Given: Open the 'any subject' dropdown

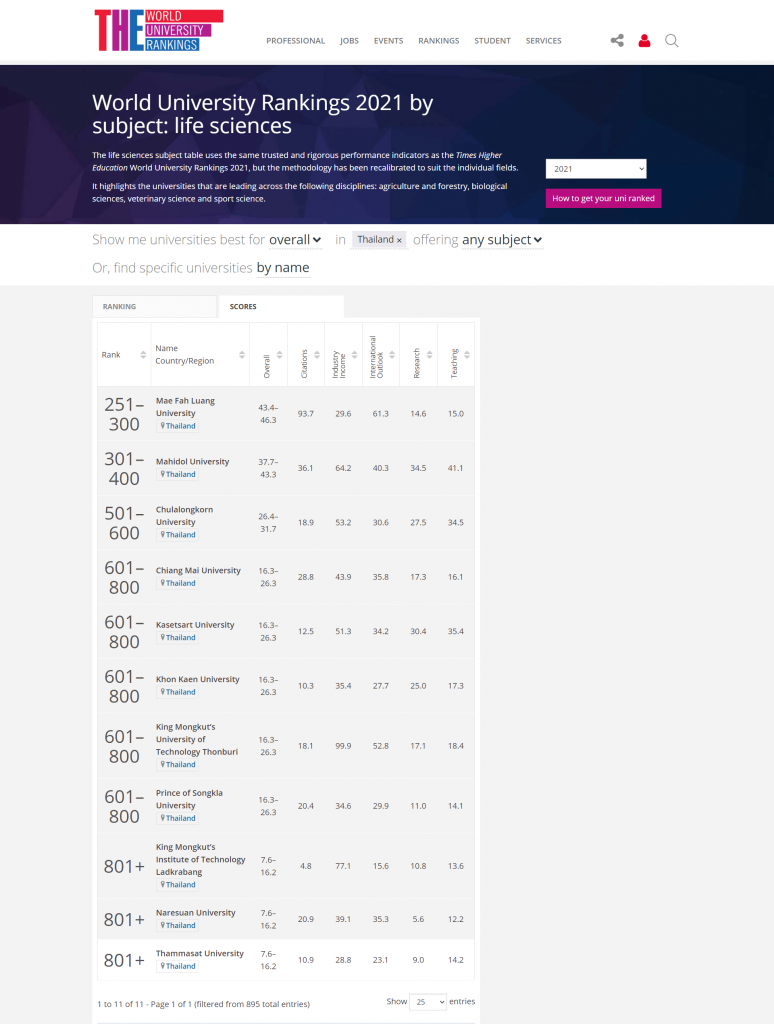Looking at the screenshot, I should (x=502, y=240).
